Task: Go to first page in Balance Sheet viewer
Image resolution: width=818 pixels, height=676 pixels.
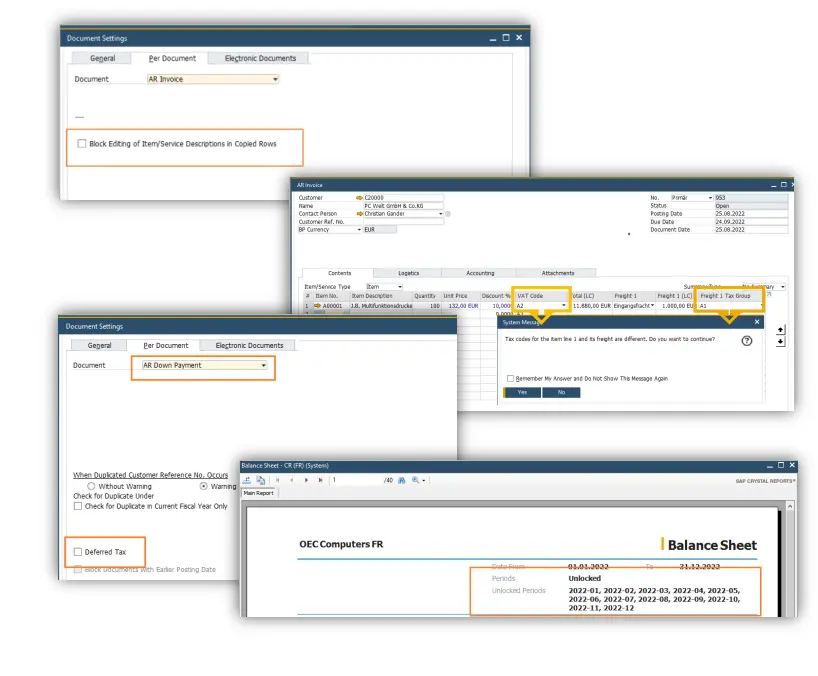Action: click(278, 480)
